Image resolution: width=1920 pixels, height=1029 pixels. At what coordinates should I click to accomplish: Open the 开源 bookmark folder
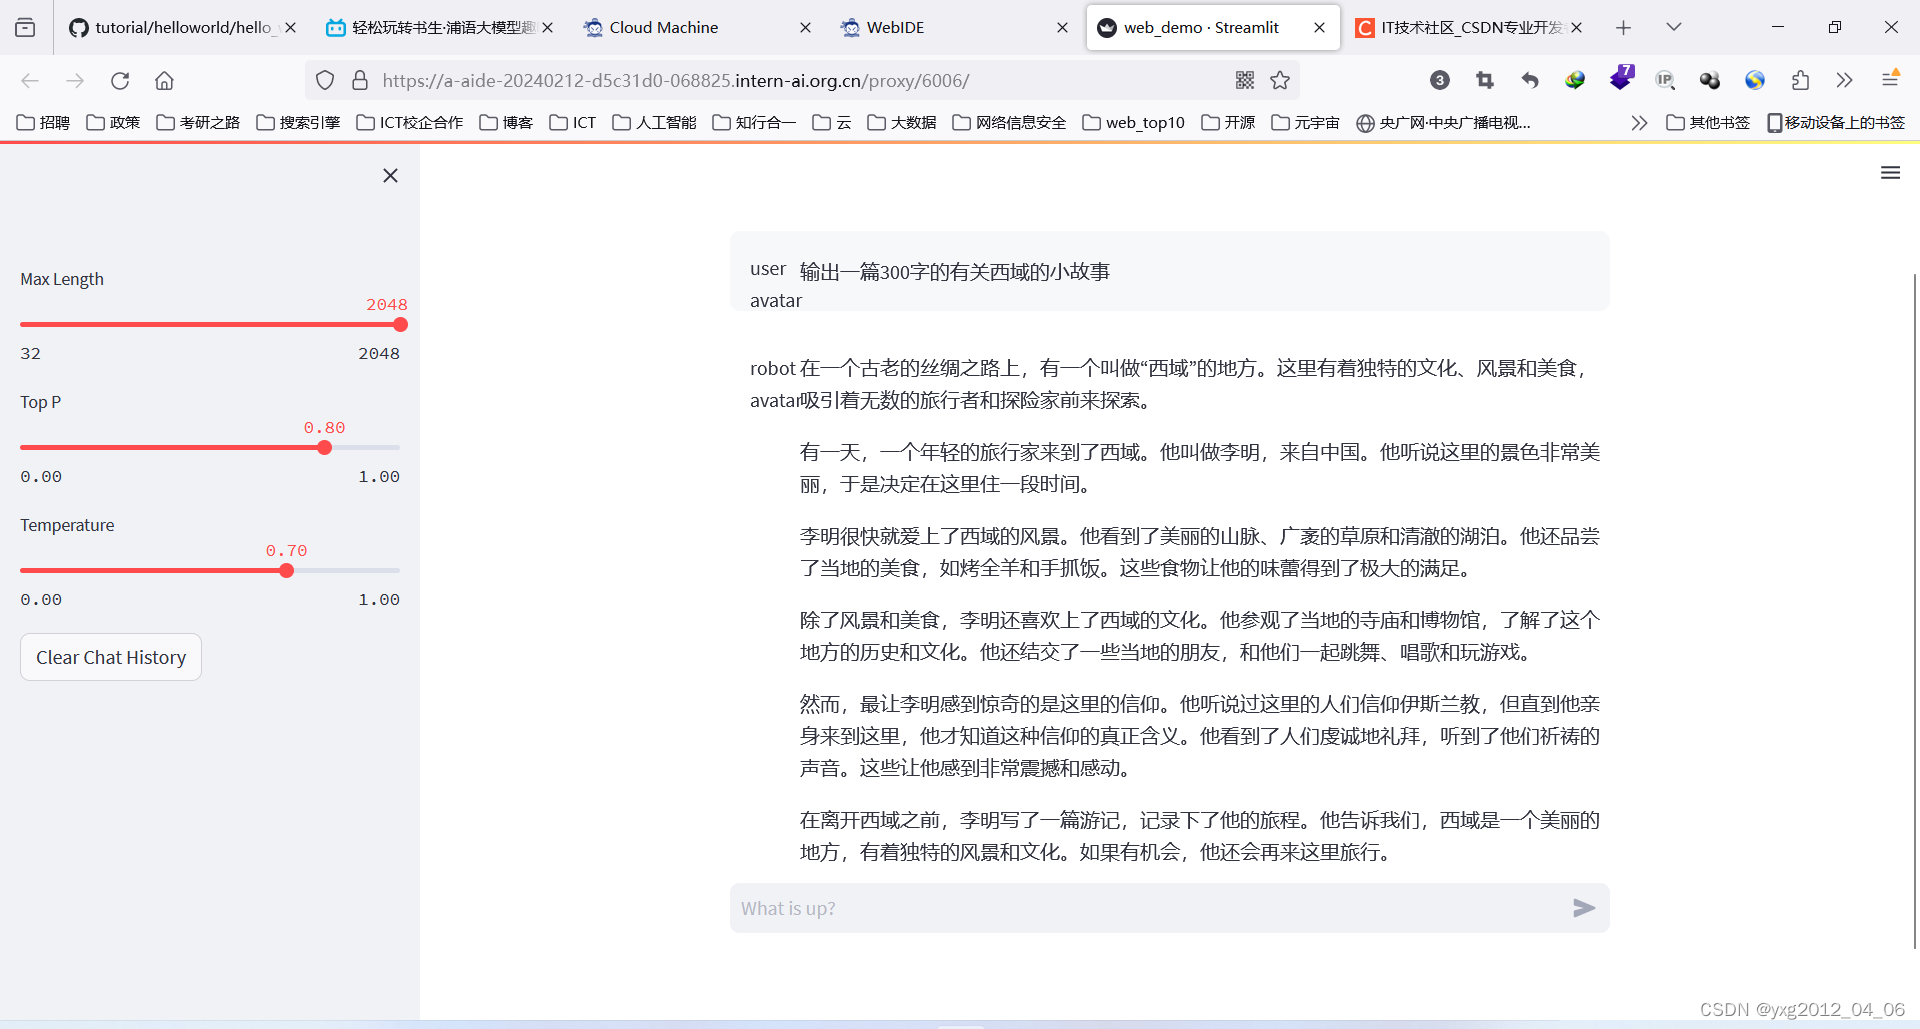(x=1228, y=122)
